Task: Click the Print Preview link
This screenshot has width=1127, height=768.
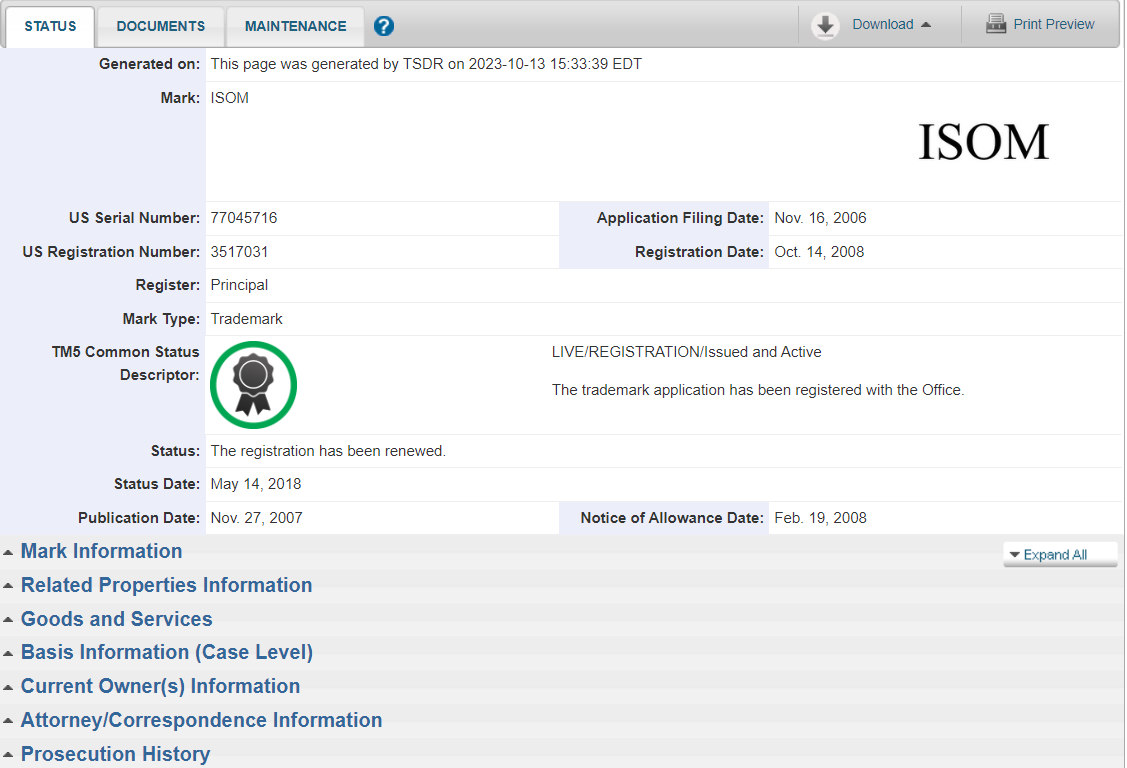Action: [x=1054, y=24]
